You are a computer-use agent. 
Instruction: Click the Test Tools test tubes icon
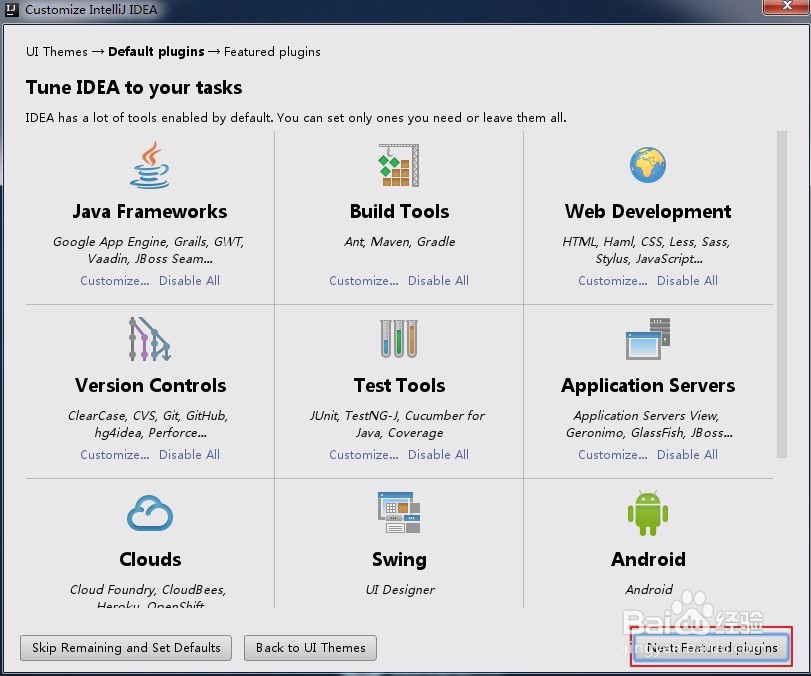click(x=399, y=339)
